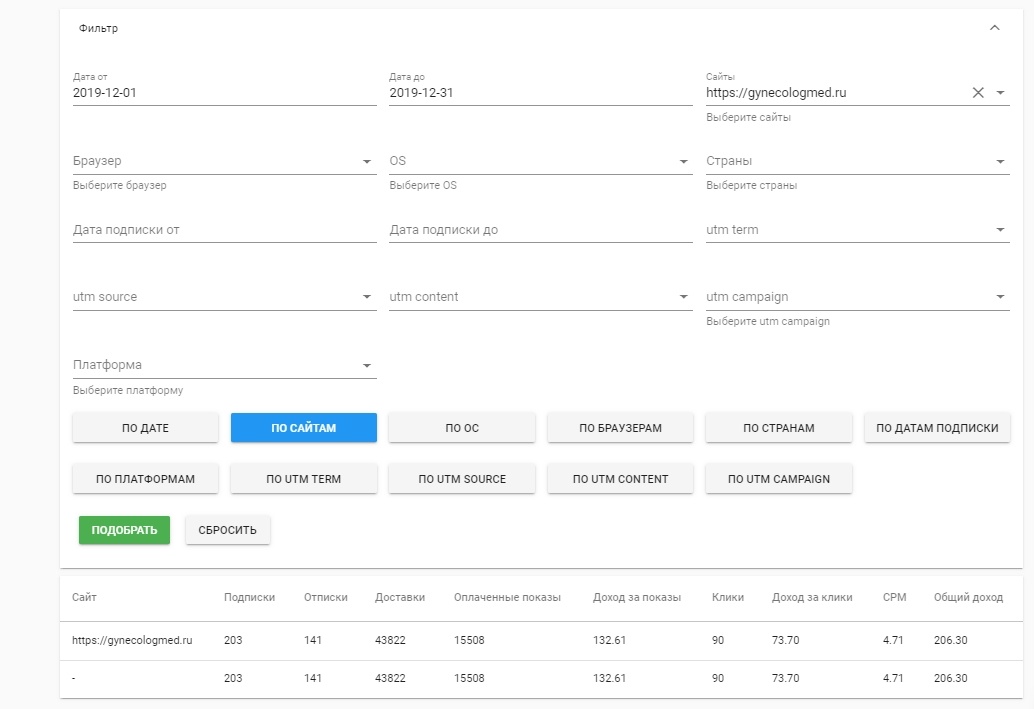The width and height of the screenshot is (1034, 709).
Task: Group by ПО БРАУЗЕРАМ
Action: coord(620,428)
